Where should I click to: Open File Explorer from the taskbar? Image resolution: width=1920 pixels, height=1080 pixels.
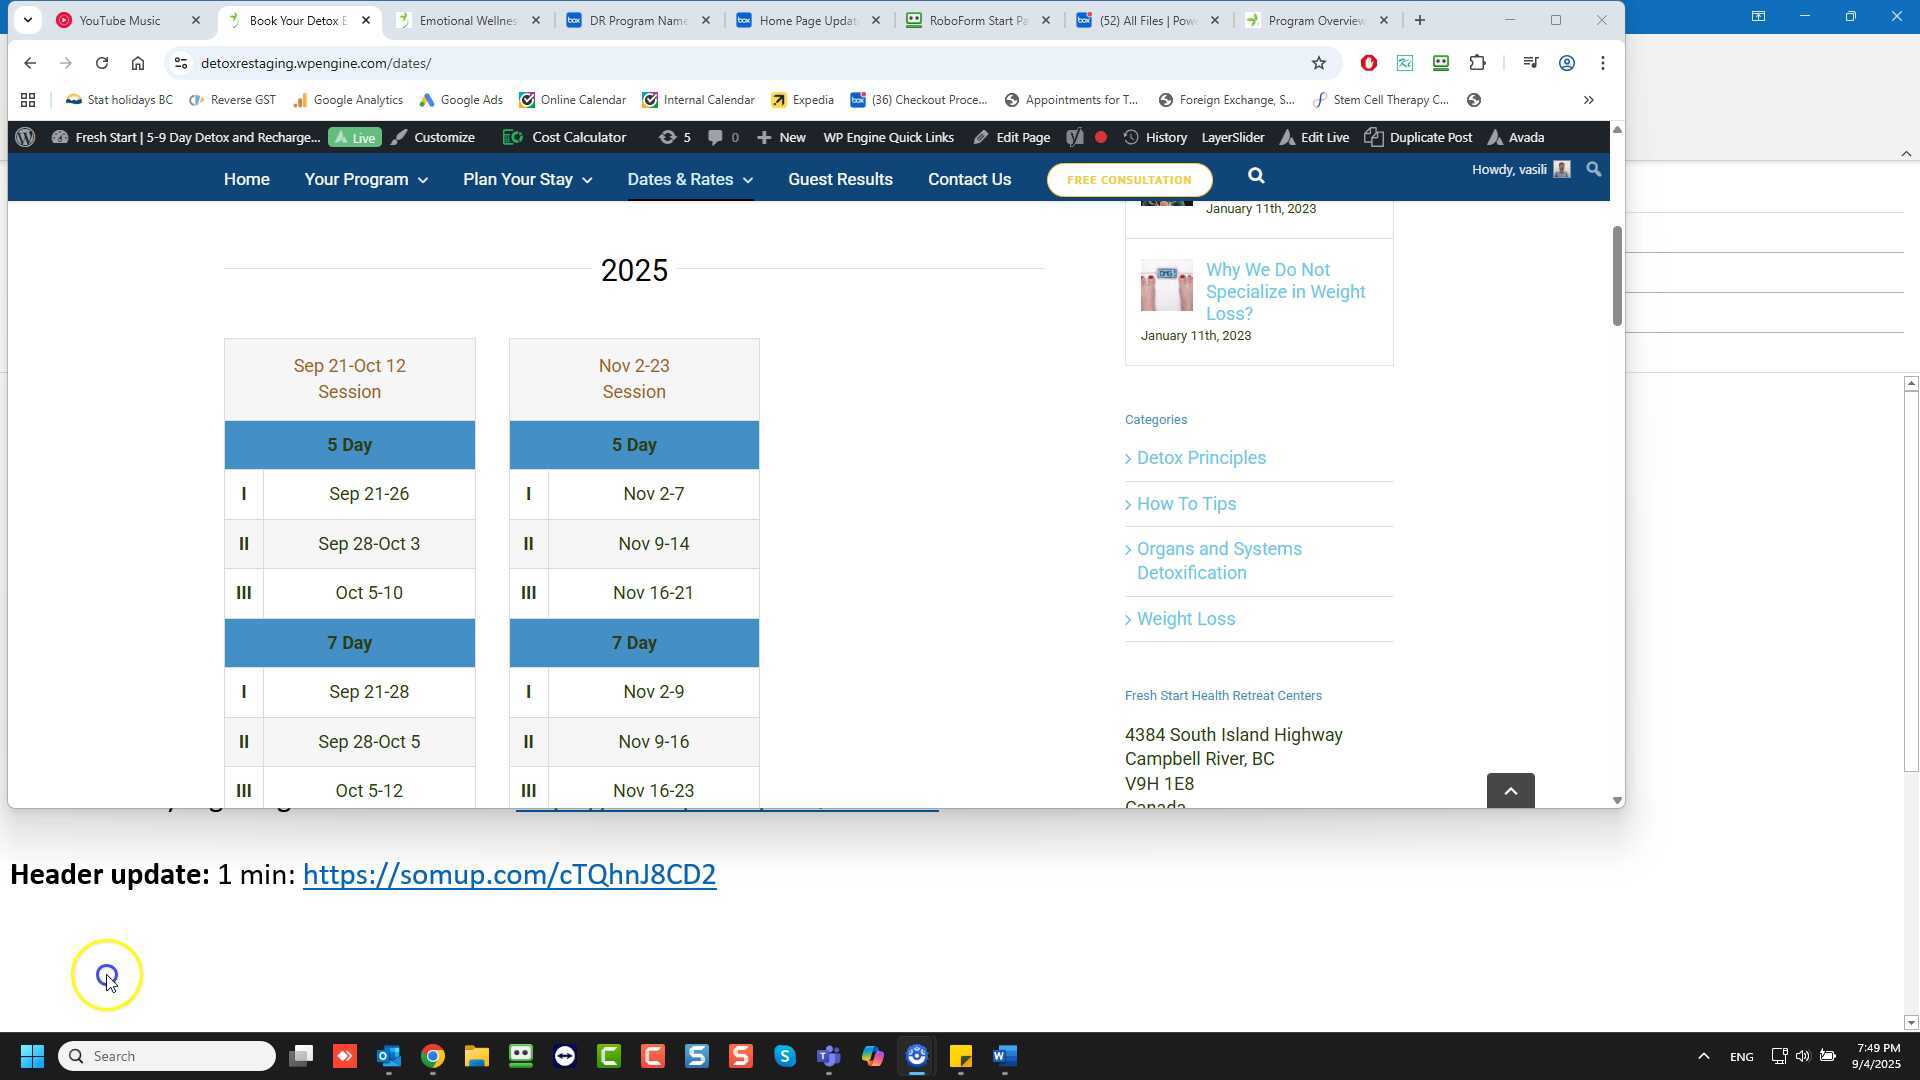pos(476,1056)
